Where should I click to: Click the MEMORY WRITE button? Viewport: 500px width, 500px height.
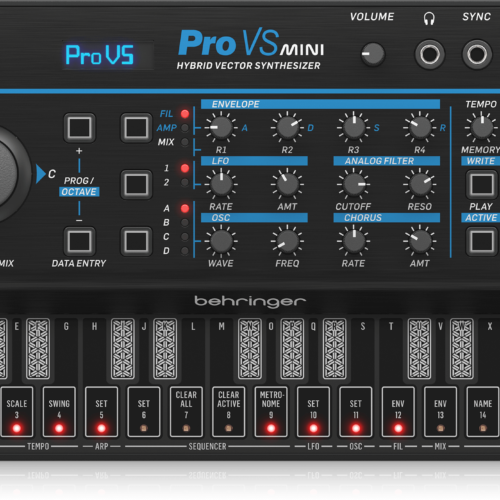pos(482,184)
